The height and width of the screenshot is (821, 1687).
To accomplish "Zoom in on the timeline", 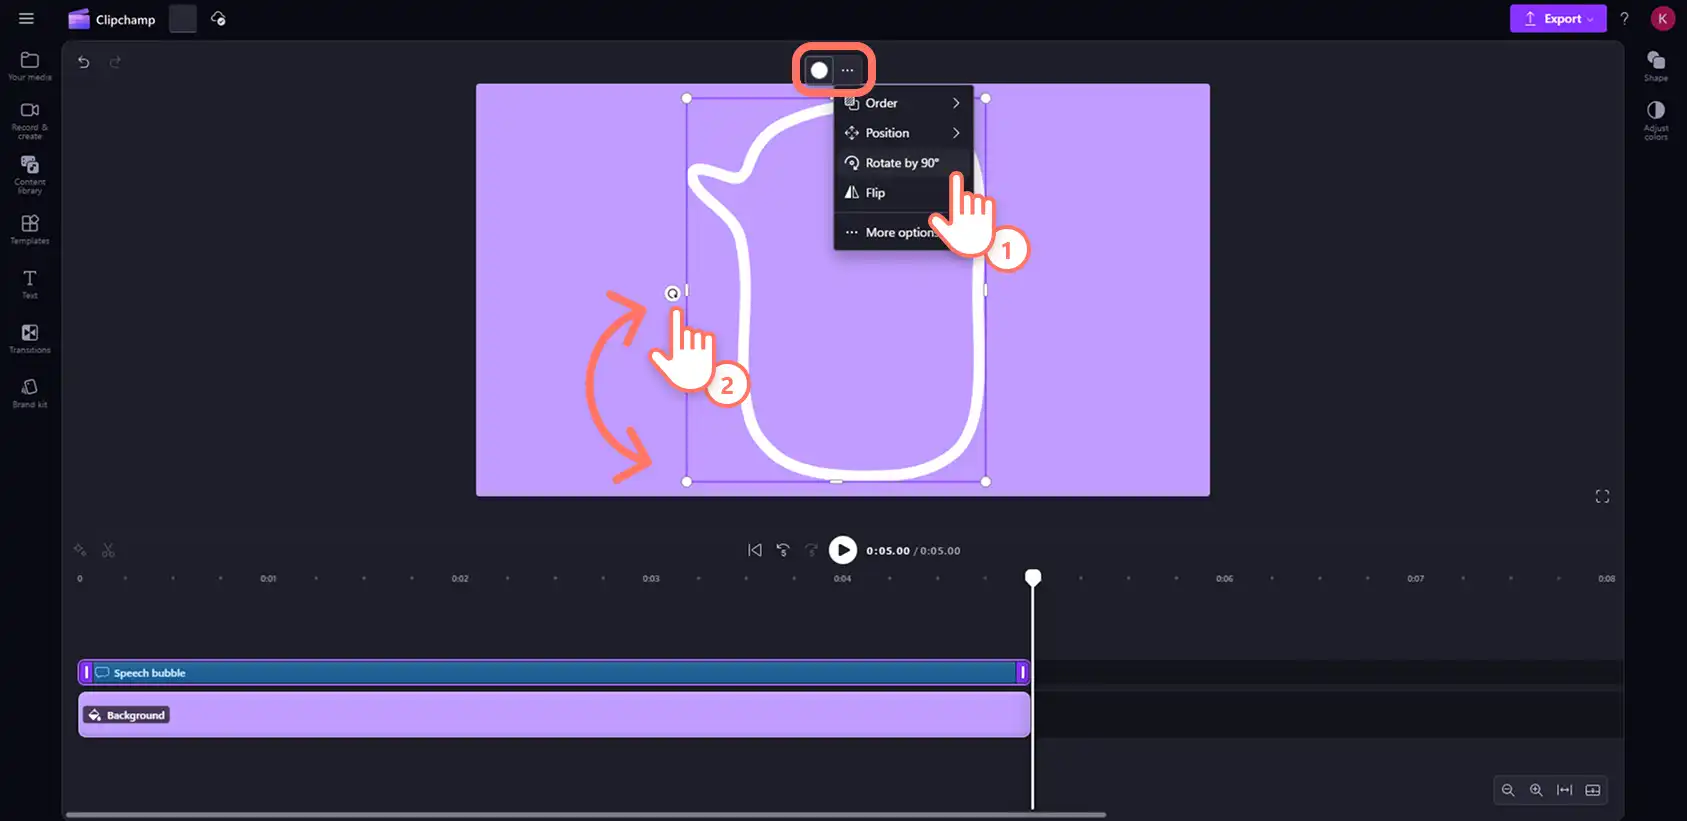I will point(1536,790).
